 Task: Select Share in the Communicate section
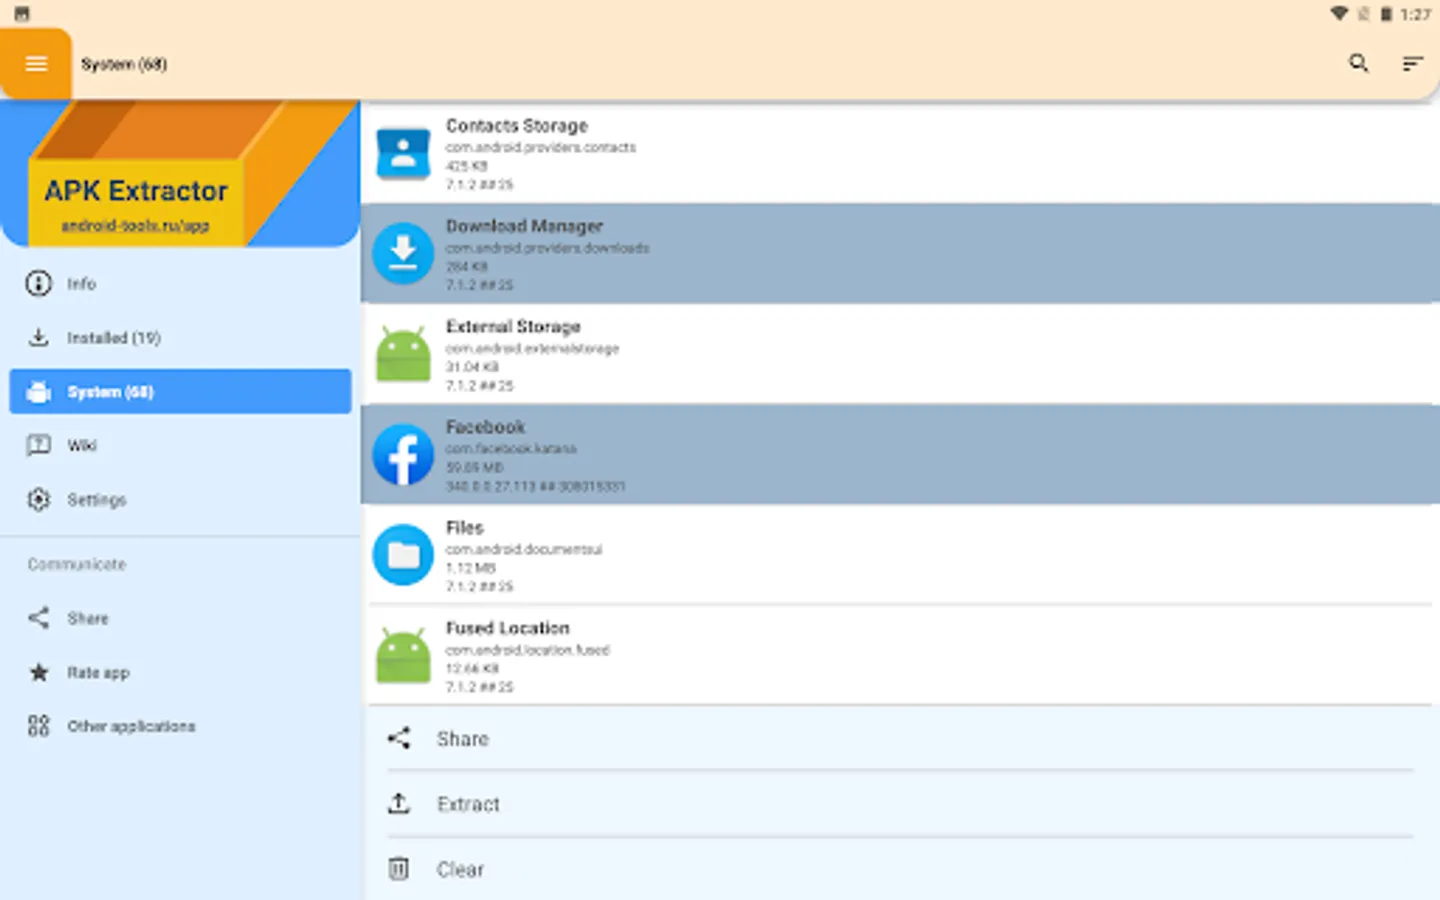pos(180,618)
